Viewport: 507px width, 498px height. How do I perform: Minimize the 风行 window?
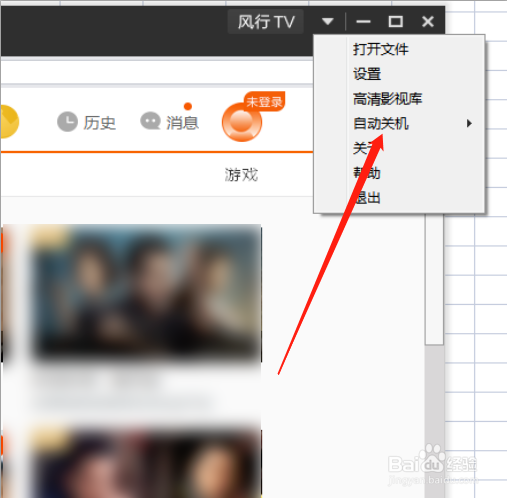(363, 22)
